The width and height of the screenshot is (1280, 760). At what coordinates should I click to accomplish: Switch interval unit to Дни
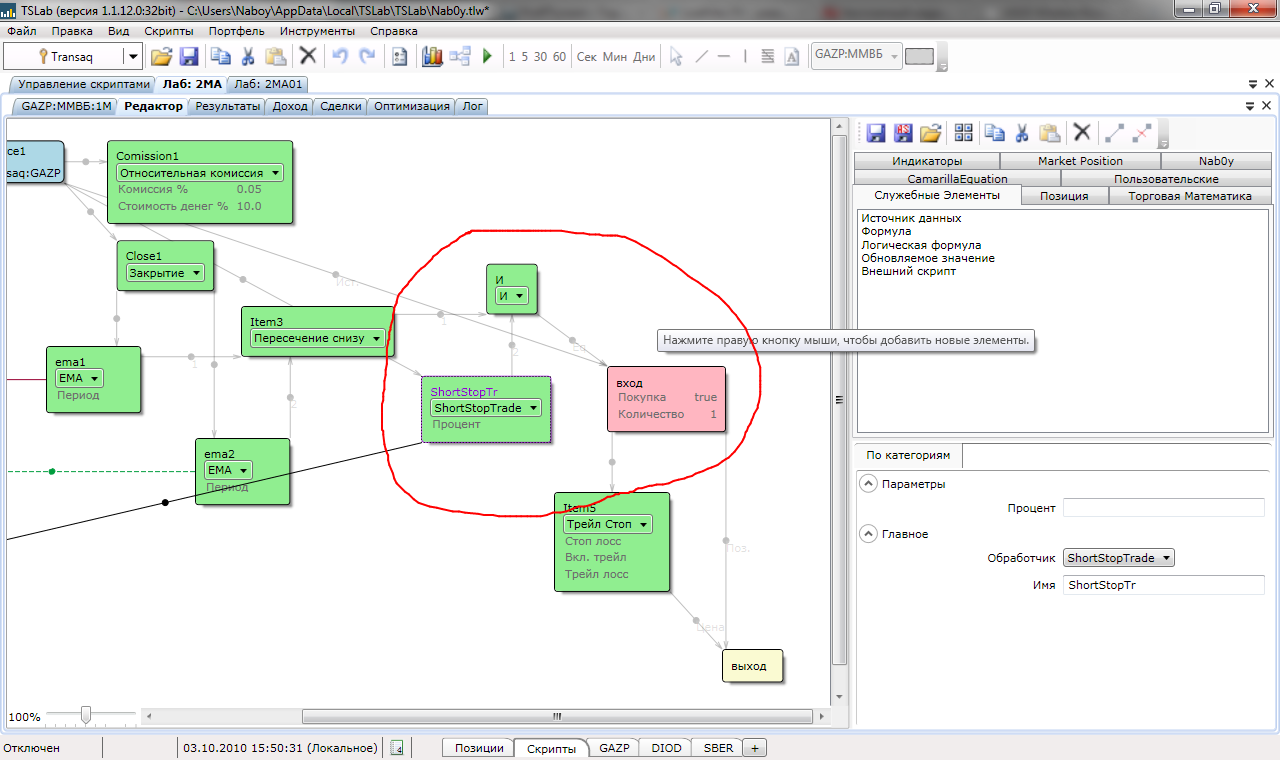point(645,57)
